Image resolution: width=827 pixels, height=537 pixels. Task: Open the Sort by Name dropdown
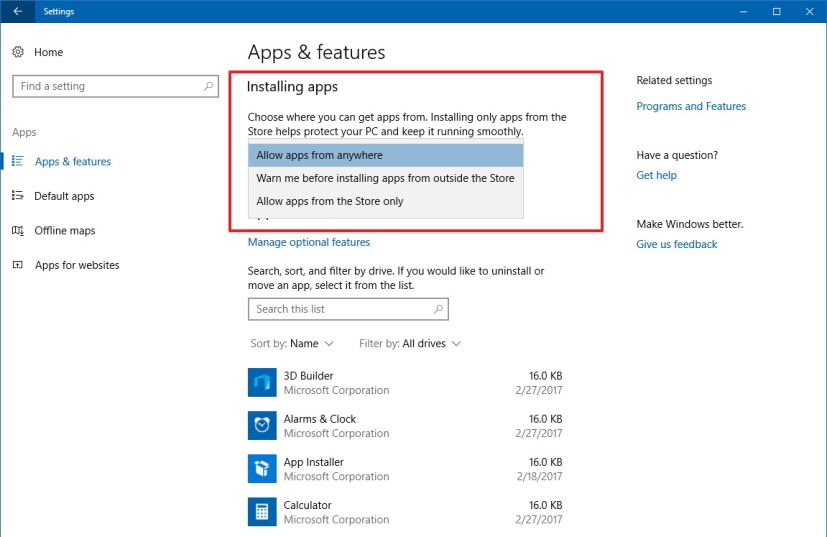(x=292, y=343)
